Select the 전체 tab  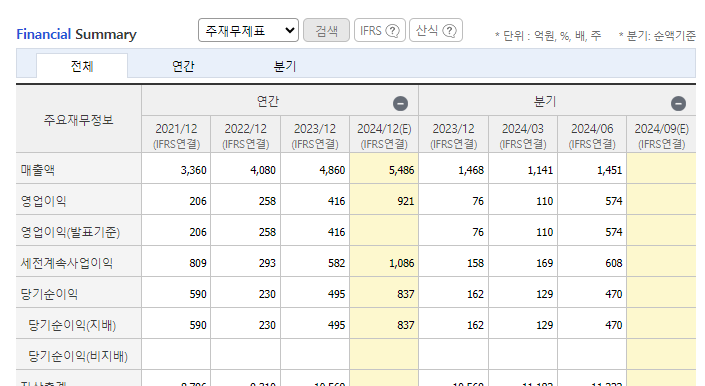coord(82,66)
